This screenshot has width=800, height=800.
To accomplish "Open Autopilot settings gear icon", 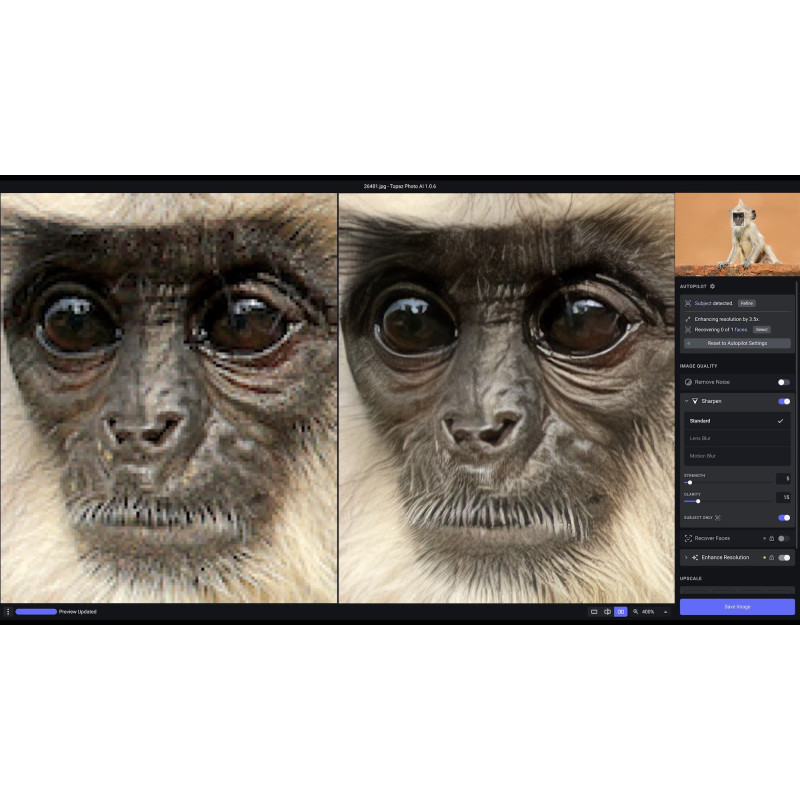I will point(712,286).
